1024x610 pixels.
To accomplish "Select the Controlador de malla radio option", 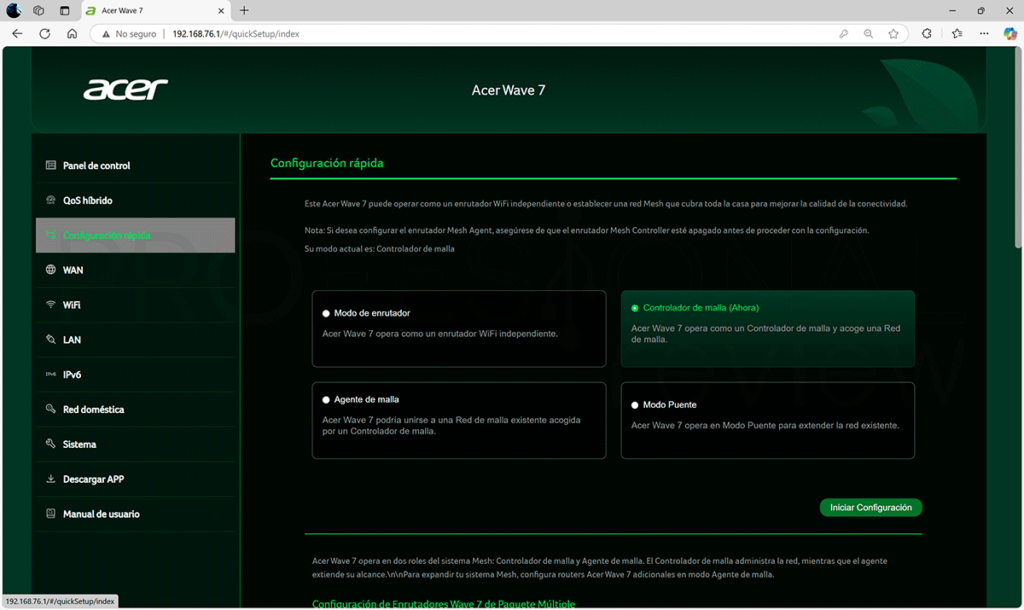I will tap(635, 308).
